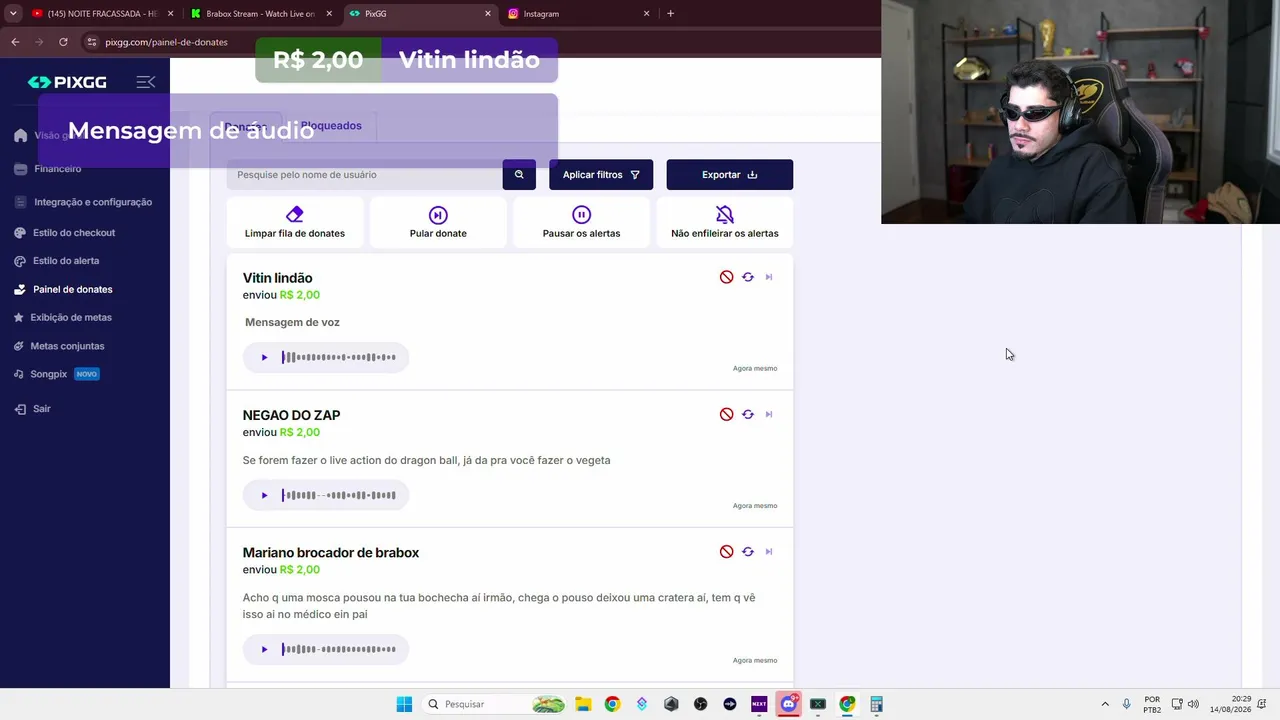Skip the current donation with Pular donate

pos(438,222)
